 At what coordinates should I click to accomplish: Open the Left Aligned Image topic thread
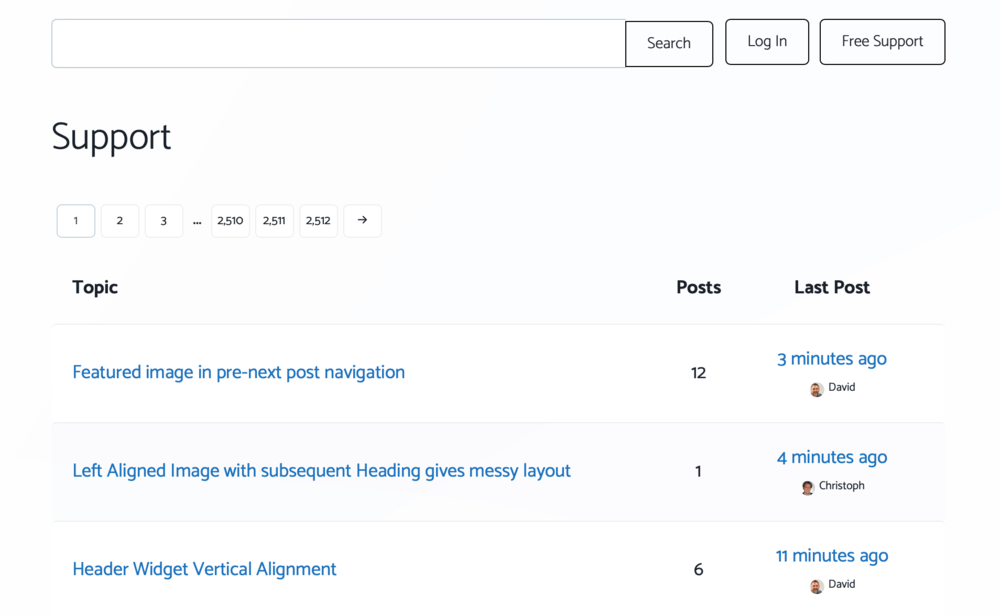[321, 470]
